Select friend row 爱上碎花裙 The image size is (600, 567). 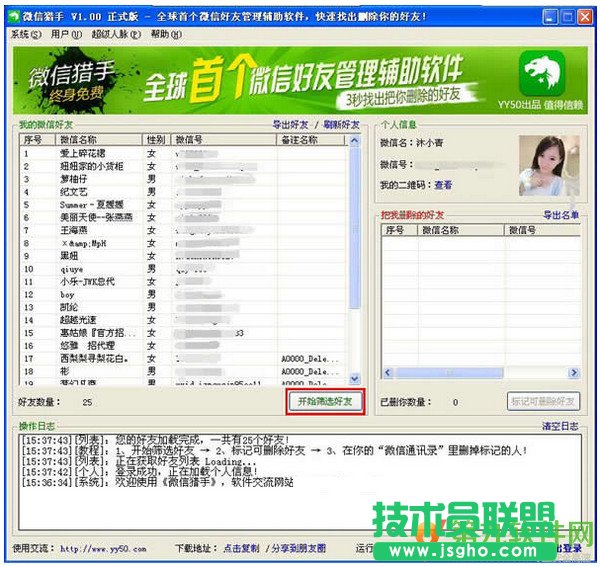184,154
